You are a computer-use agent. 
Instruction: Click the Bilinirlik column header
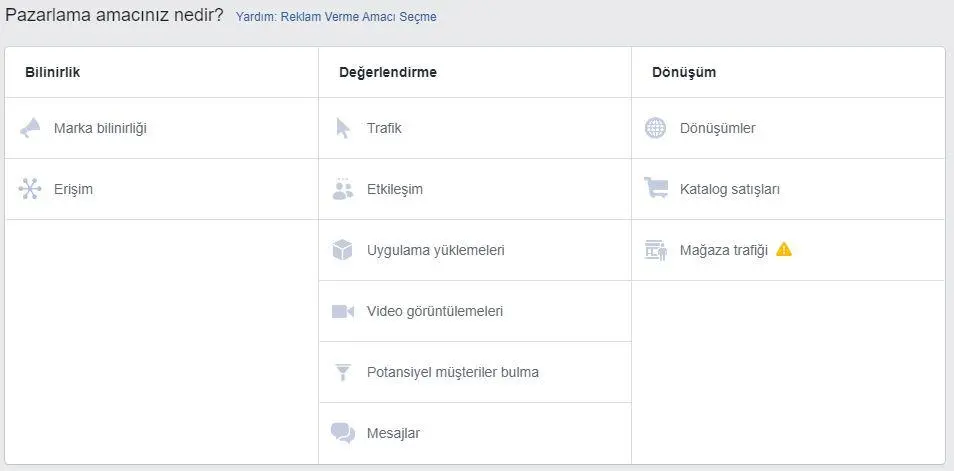pyautogui.click(x=52, y=72)
